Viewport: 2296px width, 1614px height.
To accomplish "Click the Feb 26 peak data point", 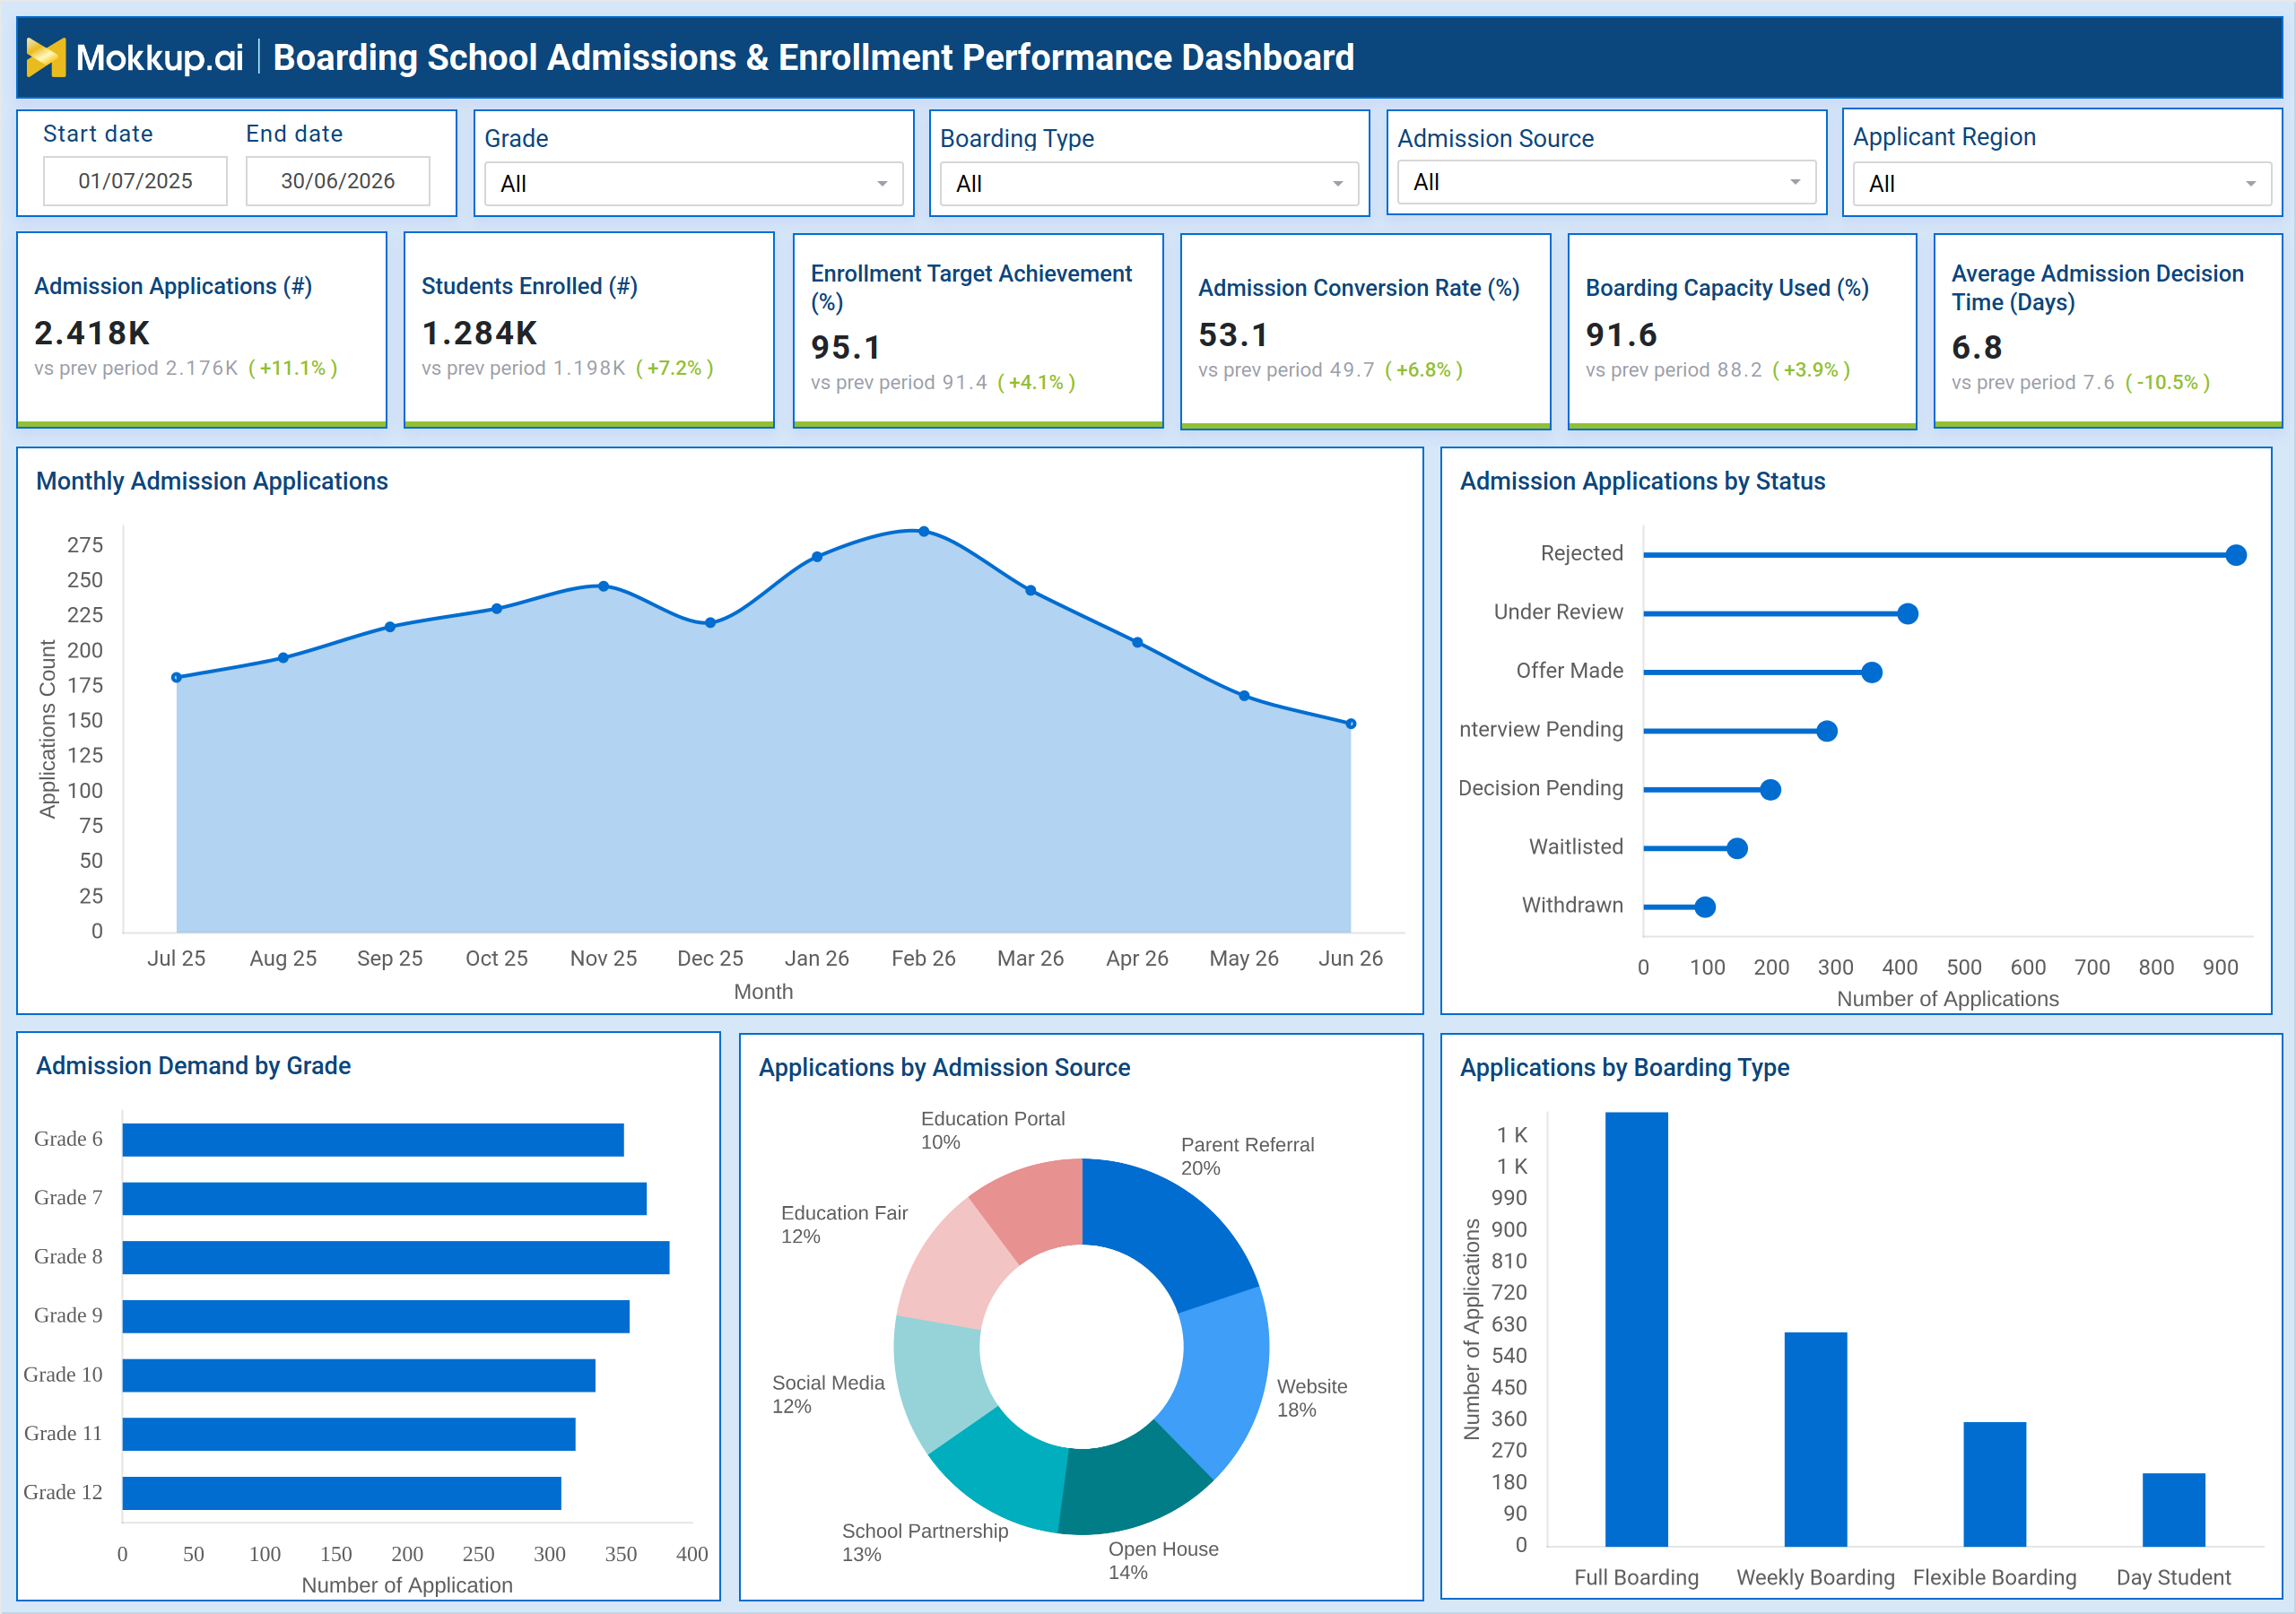I will 924,531.
